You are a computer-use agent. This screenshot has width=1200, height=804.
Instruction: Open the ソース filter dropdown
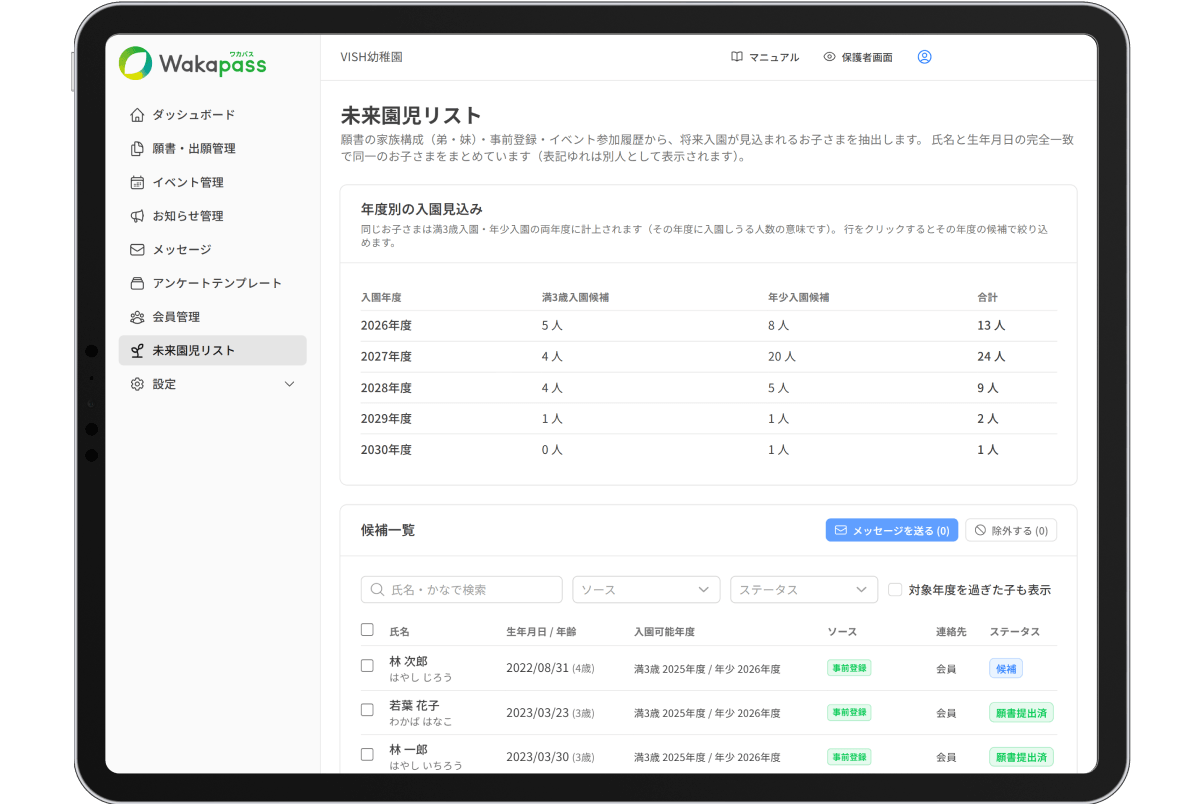point(646,590)
